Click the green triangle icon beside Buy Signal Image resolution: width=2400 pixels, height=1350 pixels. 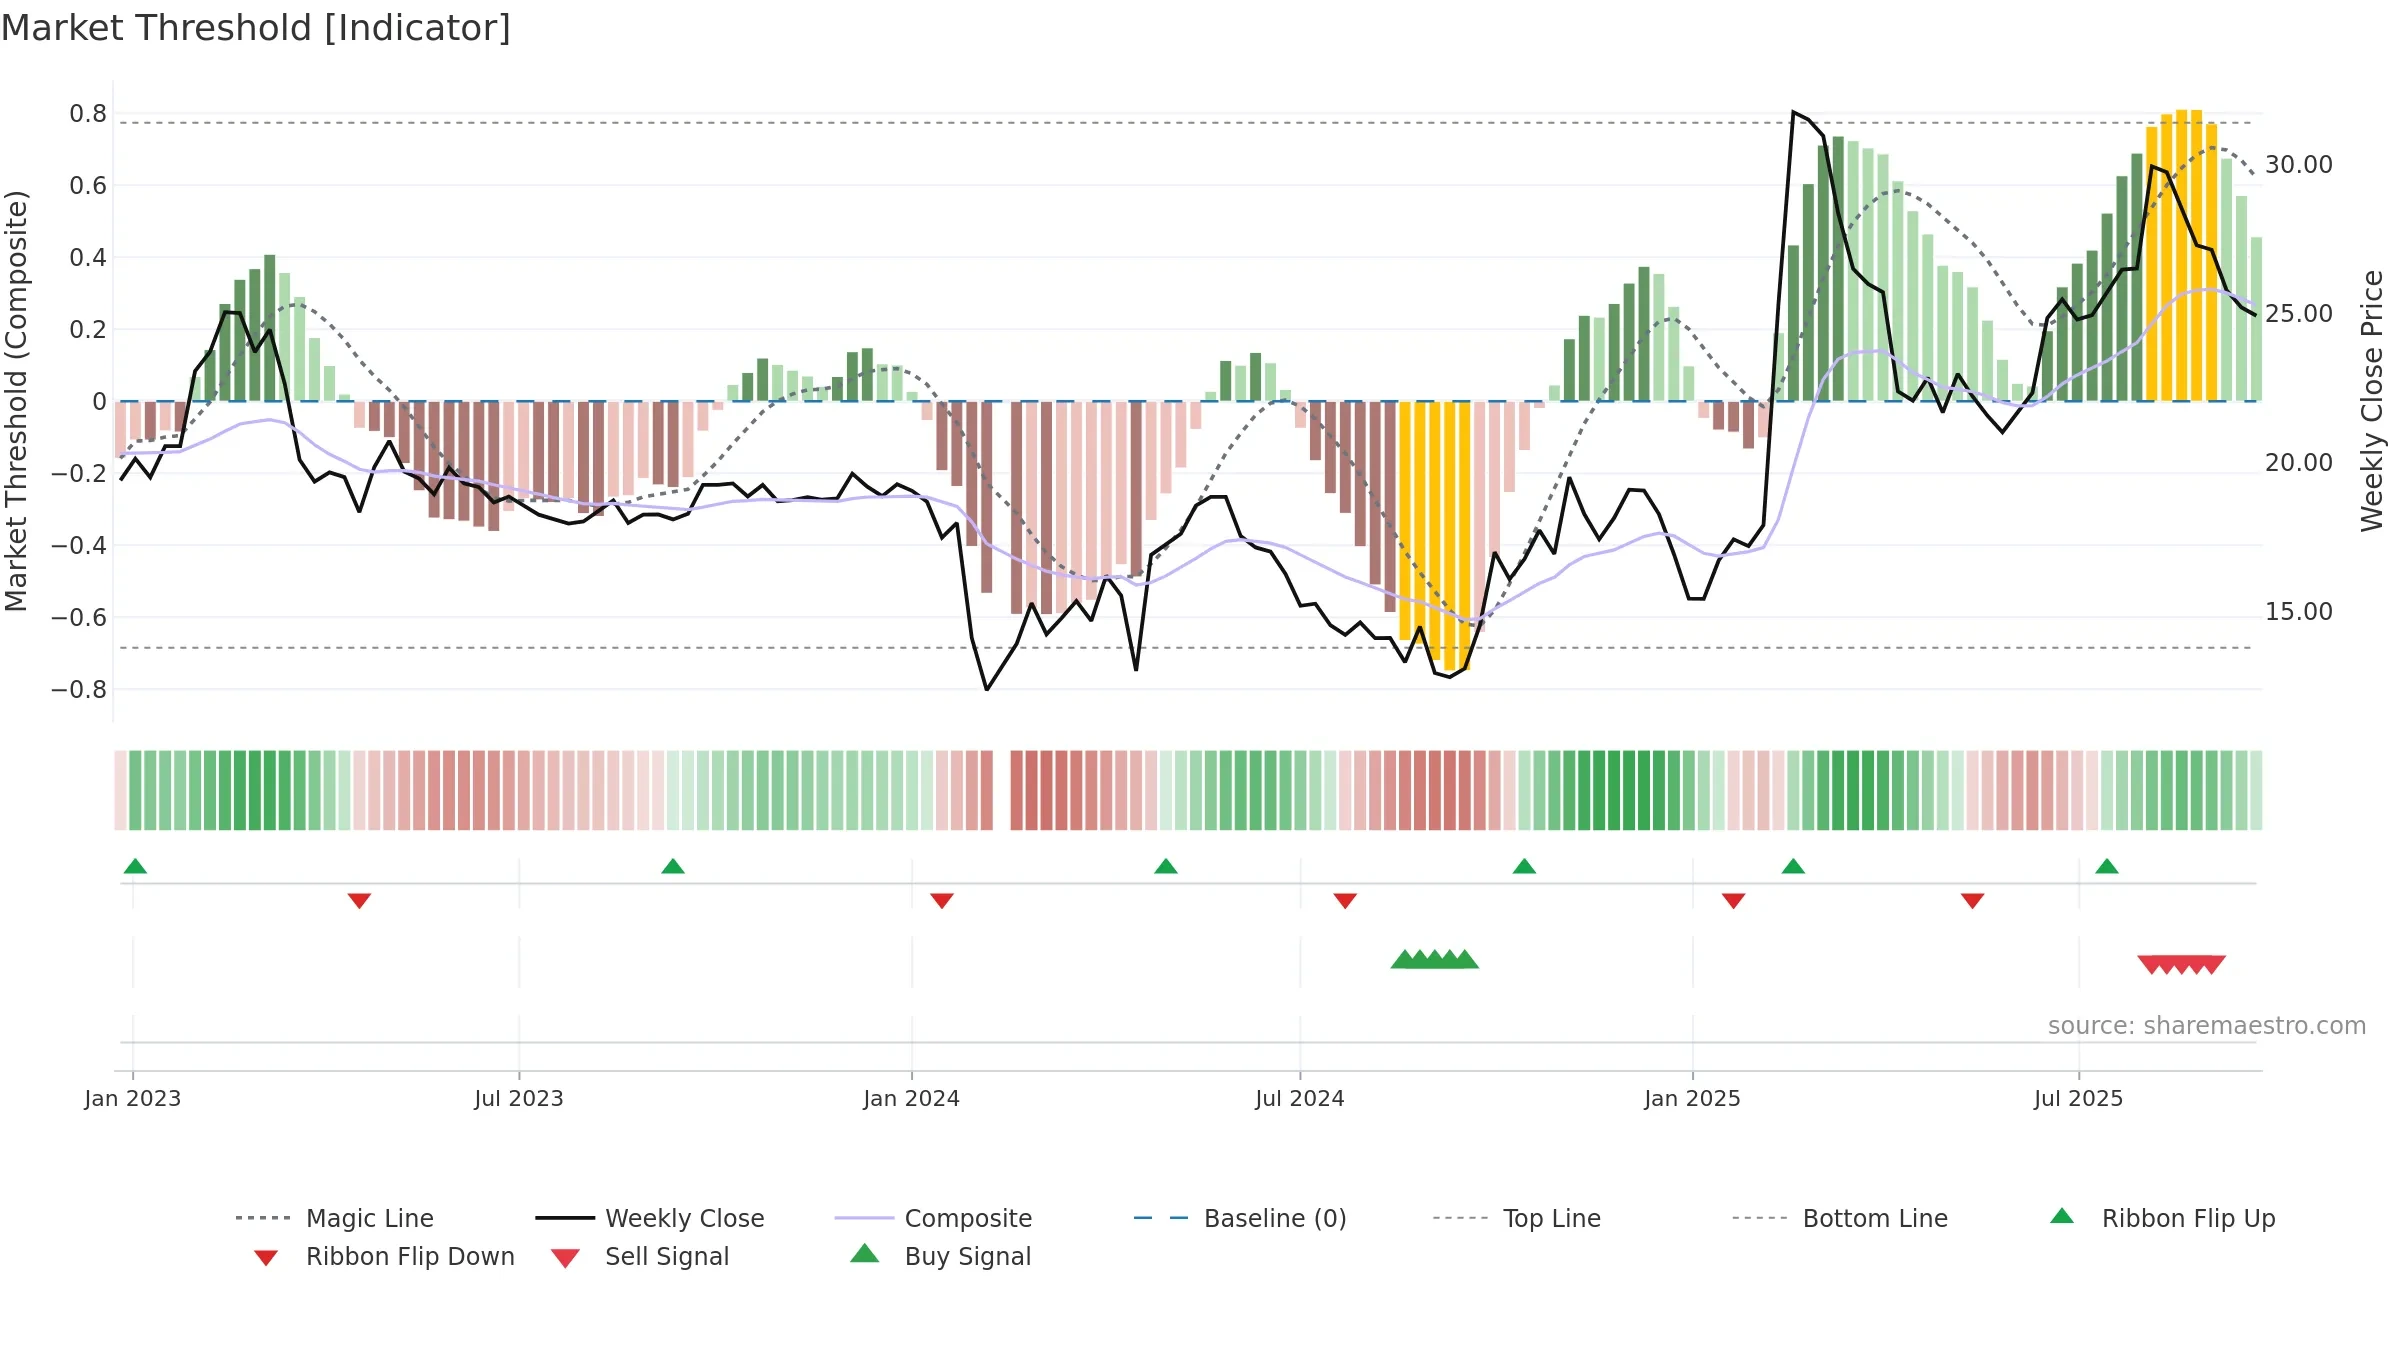(x=865, y=1253)
